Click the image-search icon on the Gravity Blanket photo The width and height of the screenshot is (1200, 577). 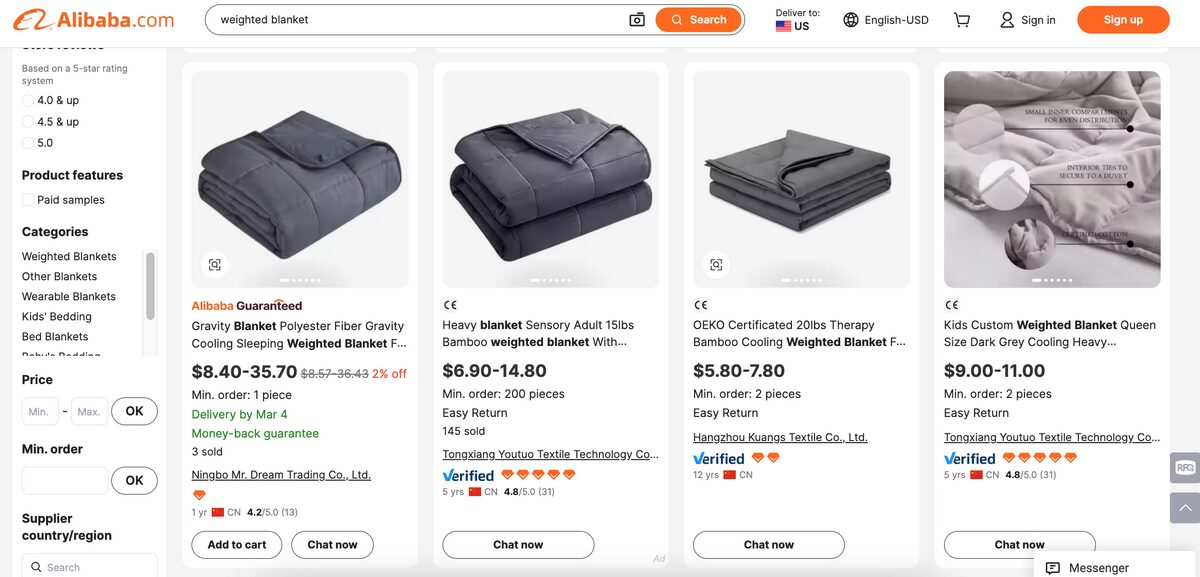click(x=215, y=264)
